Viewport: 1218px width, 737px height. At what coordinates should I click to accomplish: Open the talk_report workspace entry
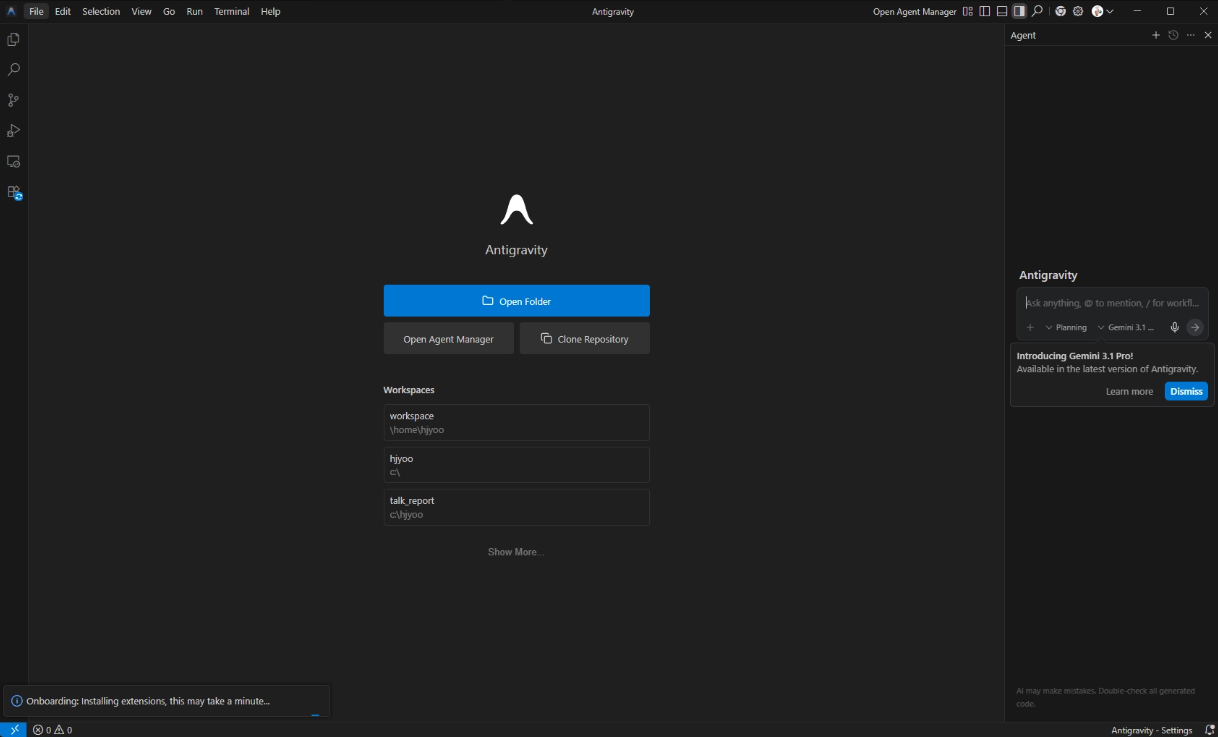click(x=516, y=507)
